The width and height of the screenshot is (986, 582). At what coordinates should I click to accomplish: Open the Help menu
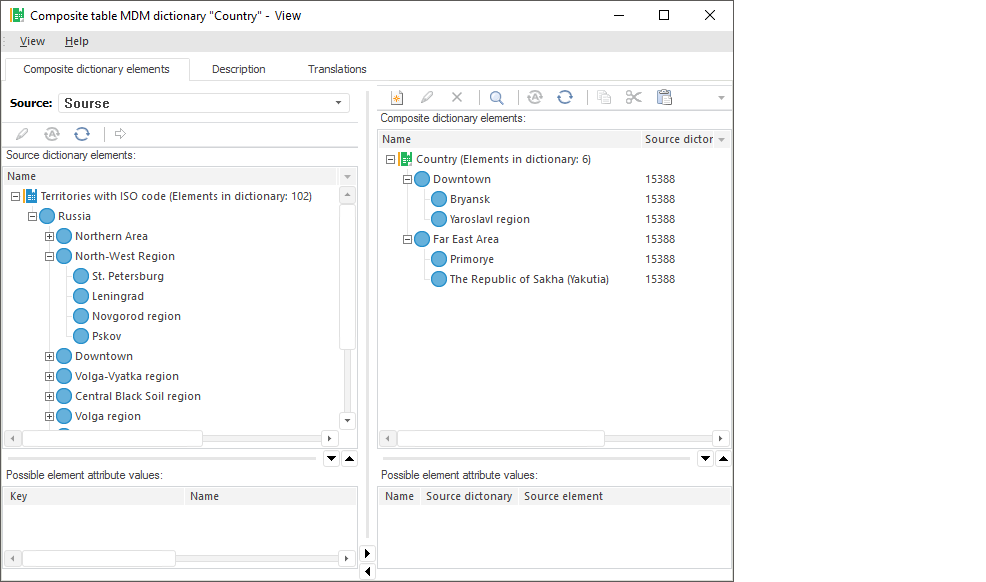click(77, 41)
